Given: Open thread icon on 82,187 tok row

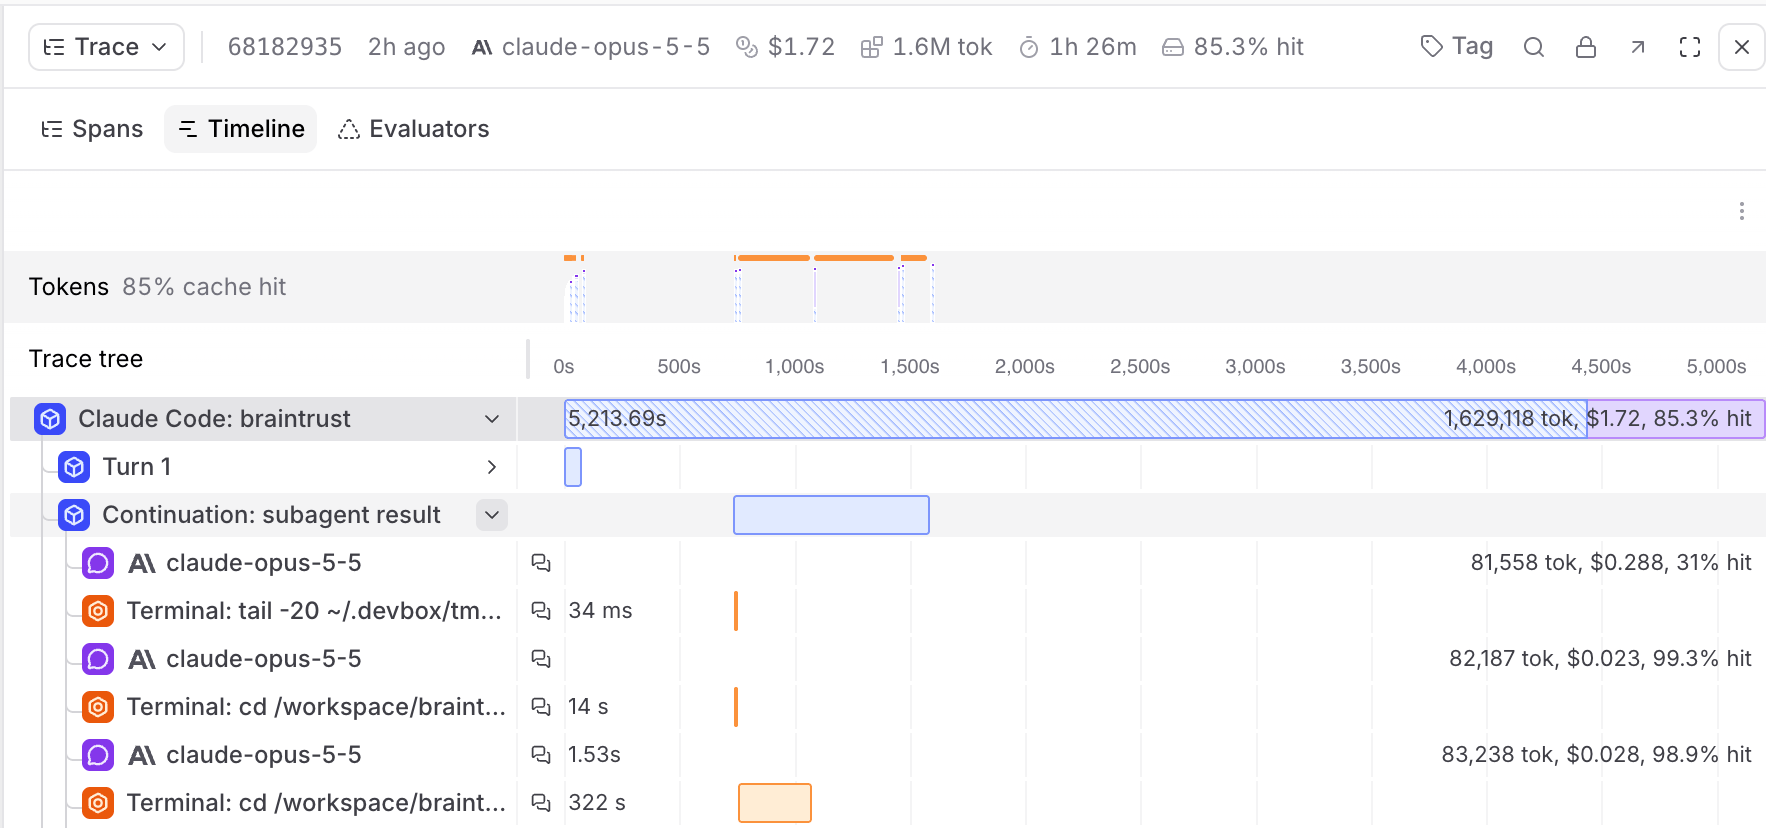Looking at the screenshot, I should 541,659.
